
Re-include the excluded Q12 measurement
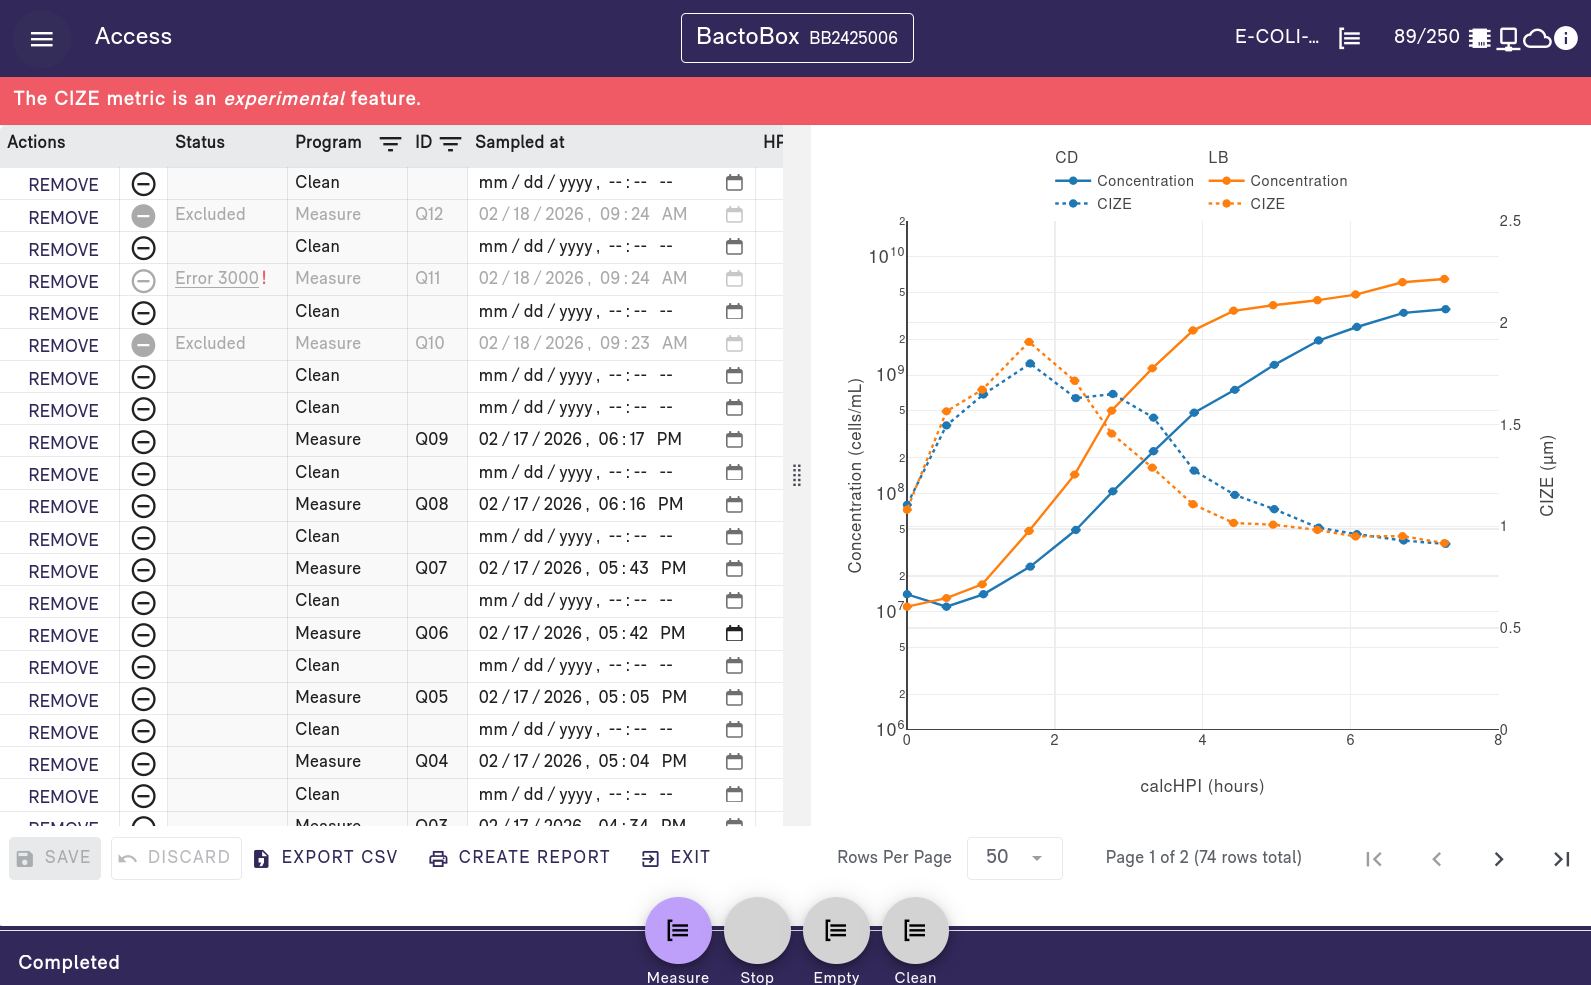tap(144, 216)
